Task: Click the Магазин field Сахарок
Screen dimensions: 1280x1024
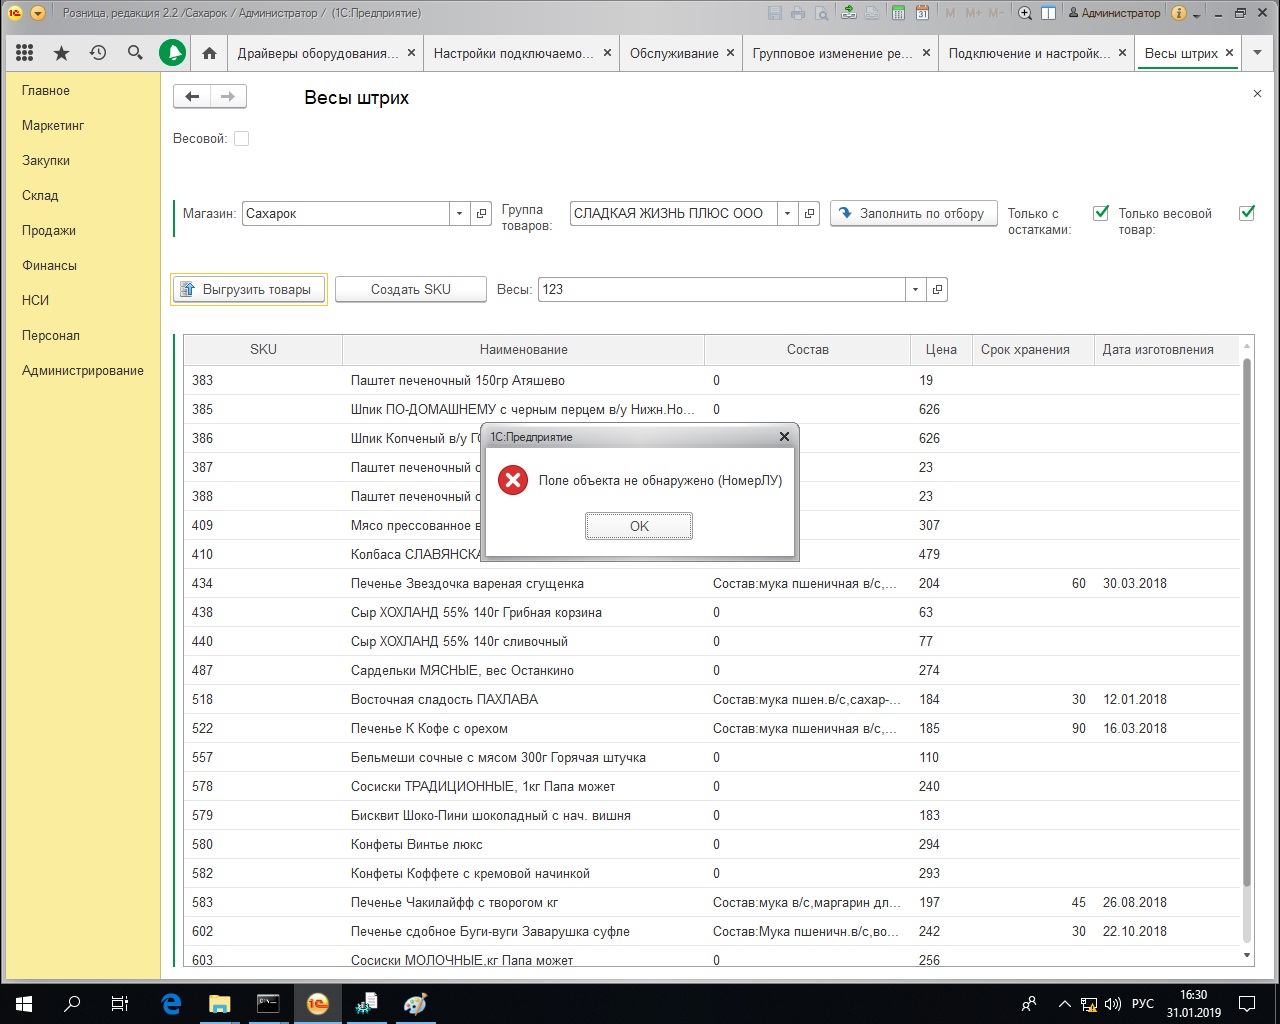Action: [x=346, y=213]
